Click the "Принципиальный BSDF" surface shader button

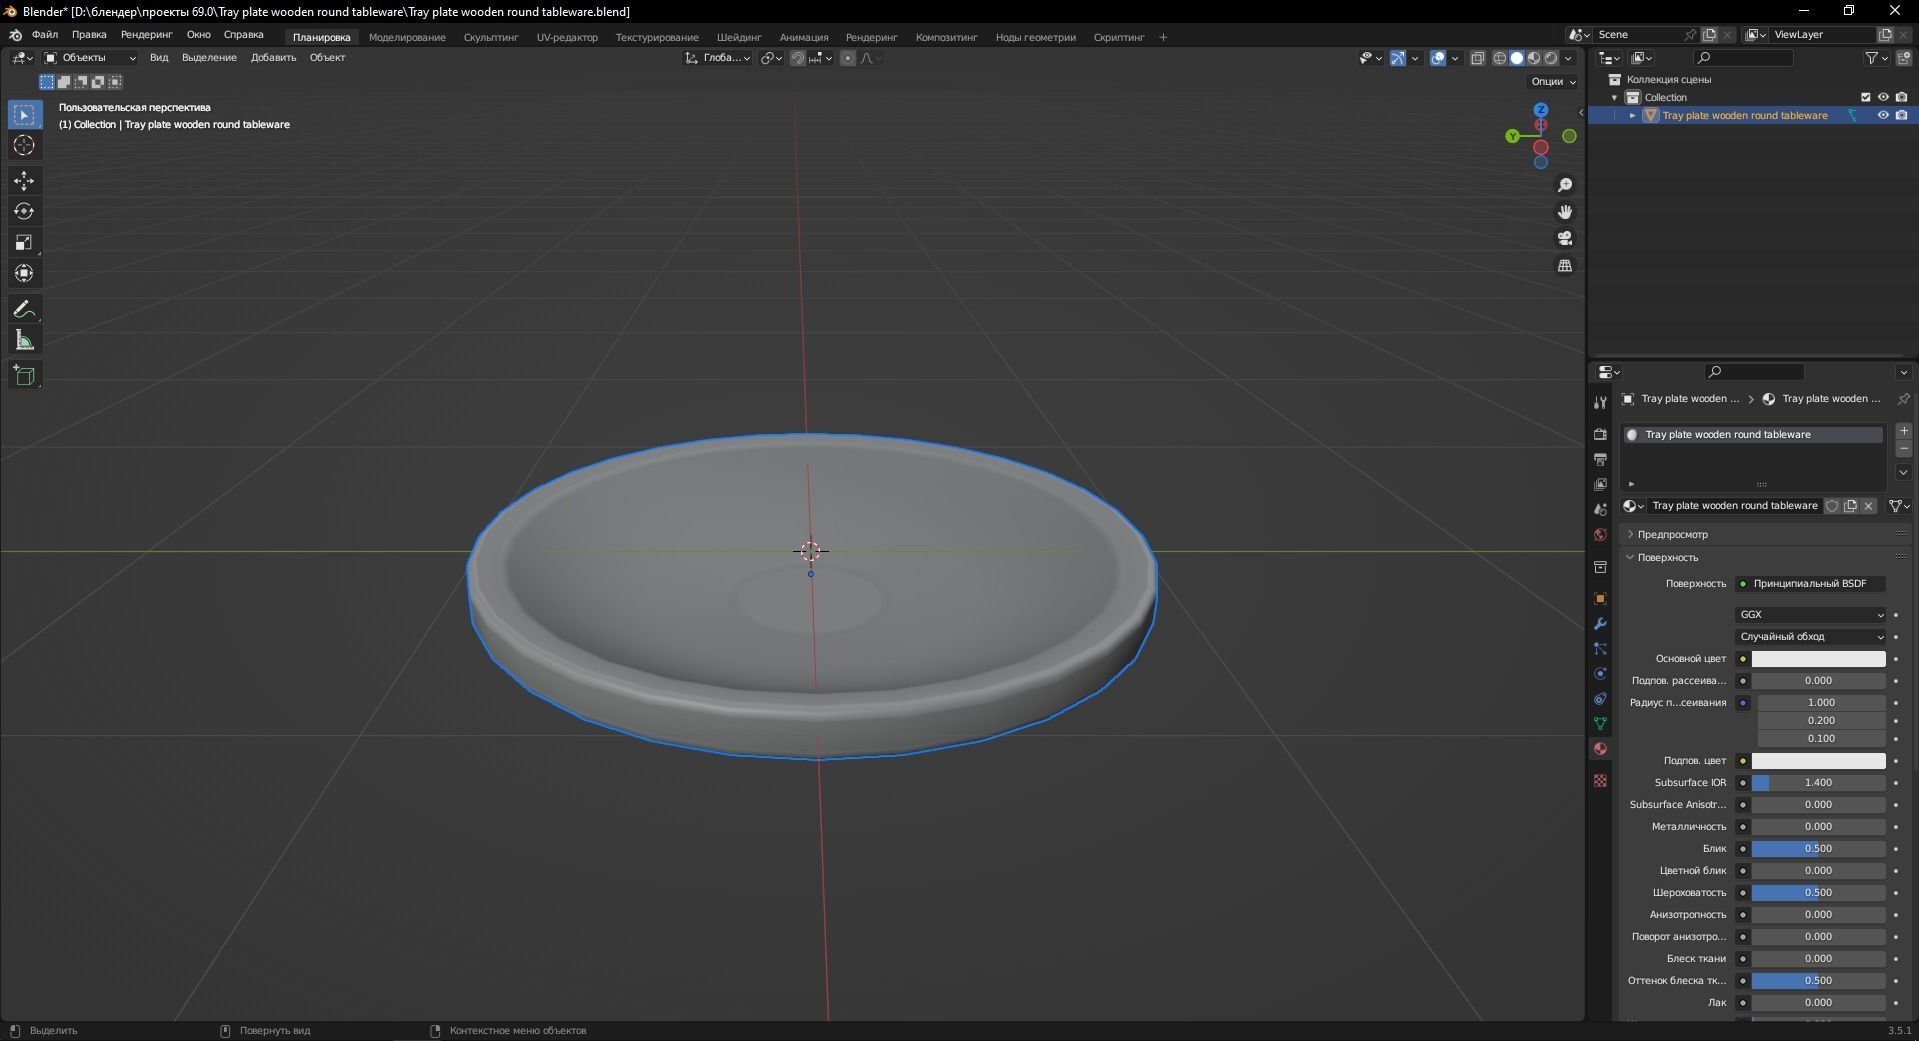(1811, 584)
